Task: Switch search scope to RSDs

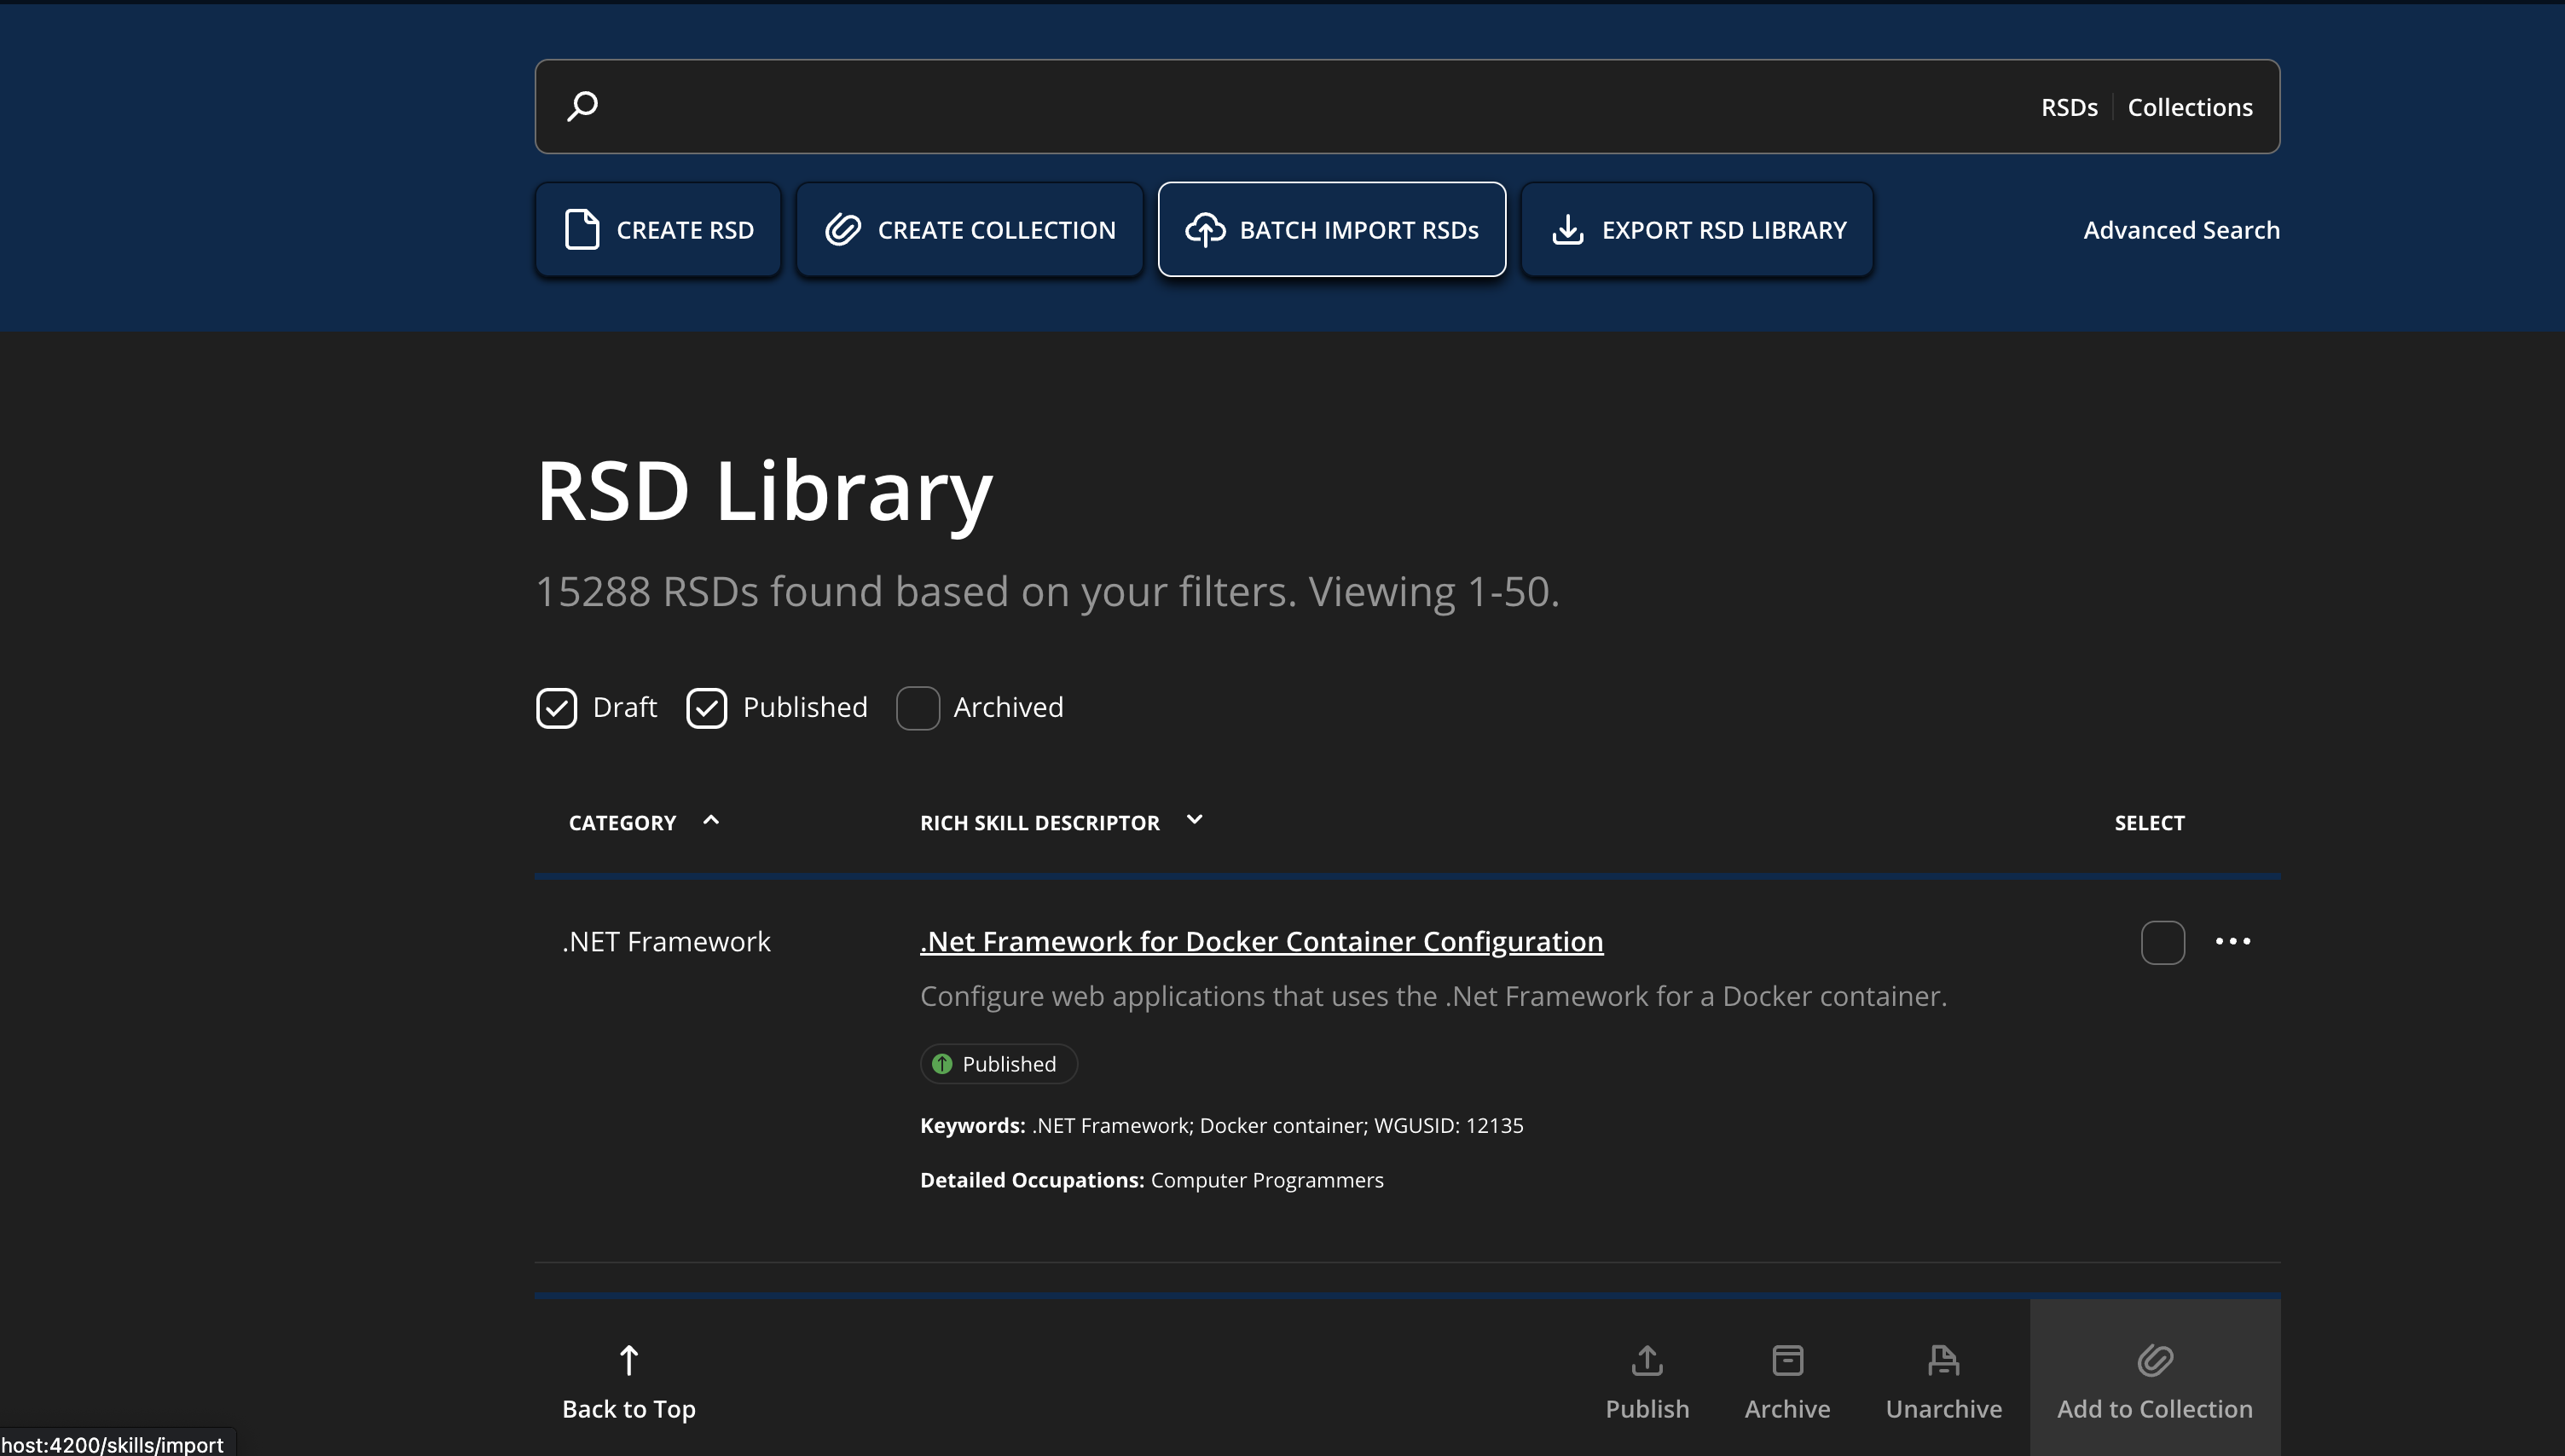Action: (x=2068, y=107)
